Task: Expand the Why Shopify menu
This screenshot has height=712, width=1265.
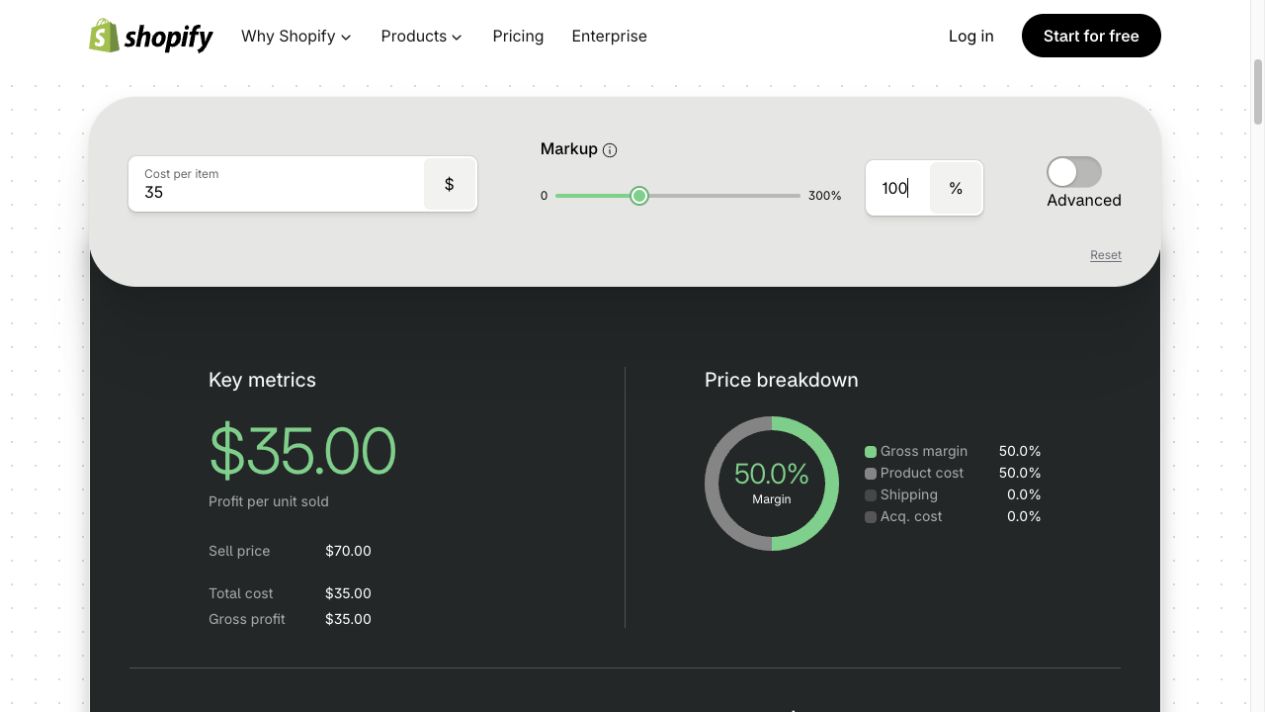Action: tap(296, 36)
